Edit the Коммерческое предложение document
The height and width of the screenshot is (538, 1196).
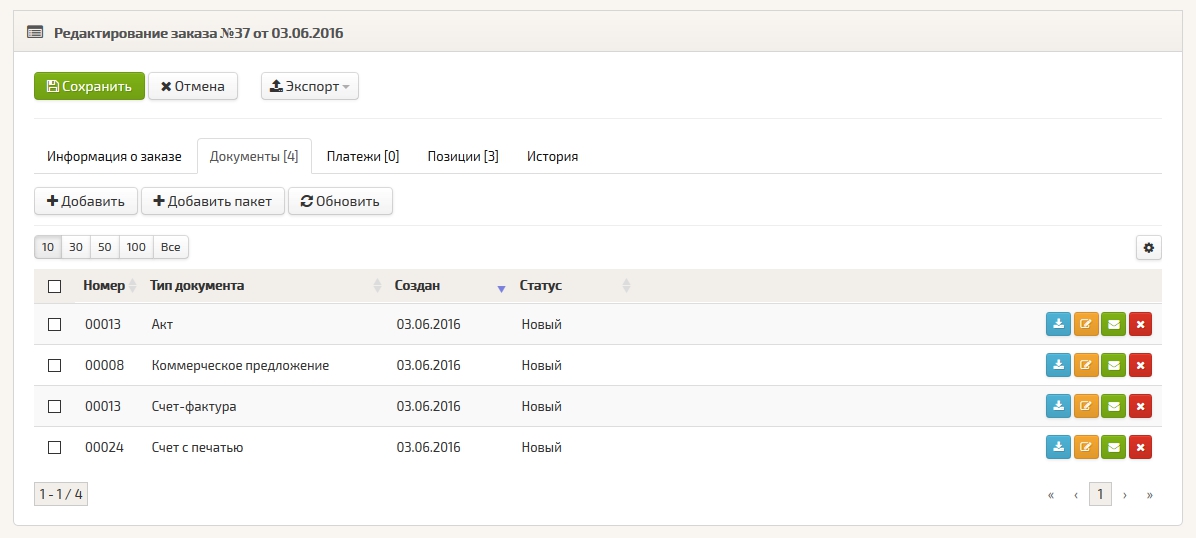point(1086,365)
